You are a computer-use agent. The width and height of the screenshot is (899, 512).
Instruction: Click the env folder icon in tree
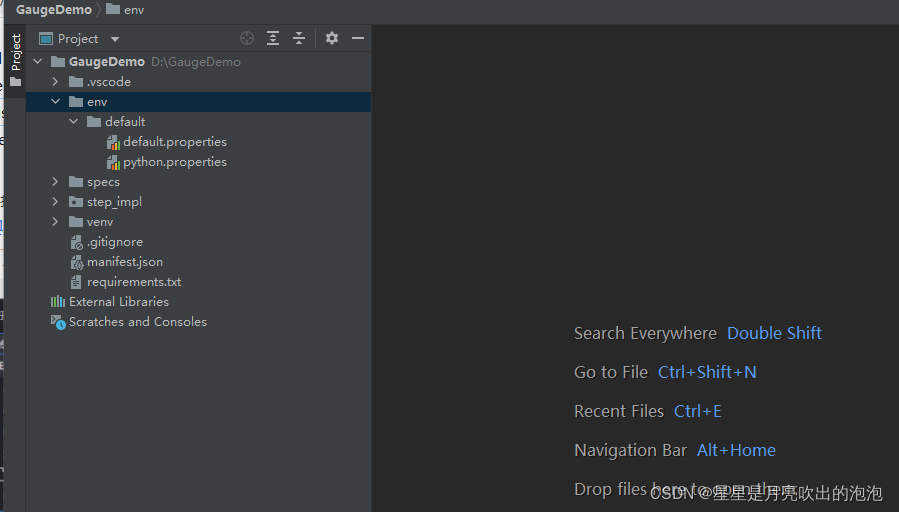click(76, 101)
